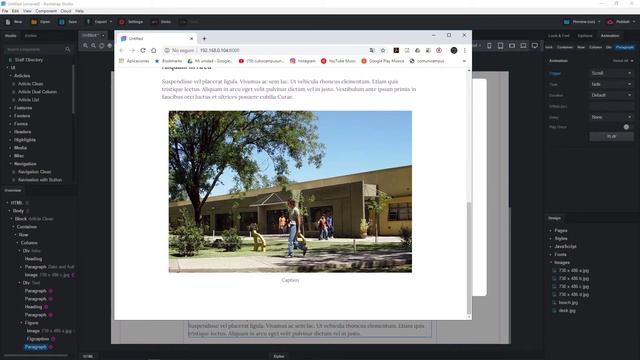Click the Undo toolbar icon
Image resolution: width=640 pixels, height=360 pixels.
[x=154, y=22]
